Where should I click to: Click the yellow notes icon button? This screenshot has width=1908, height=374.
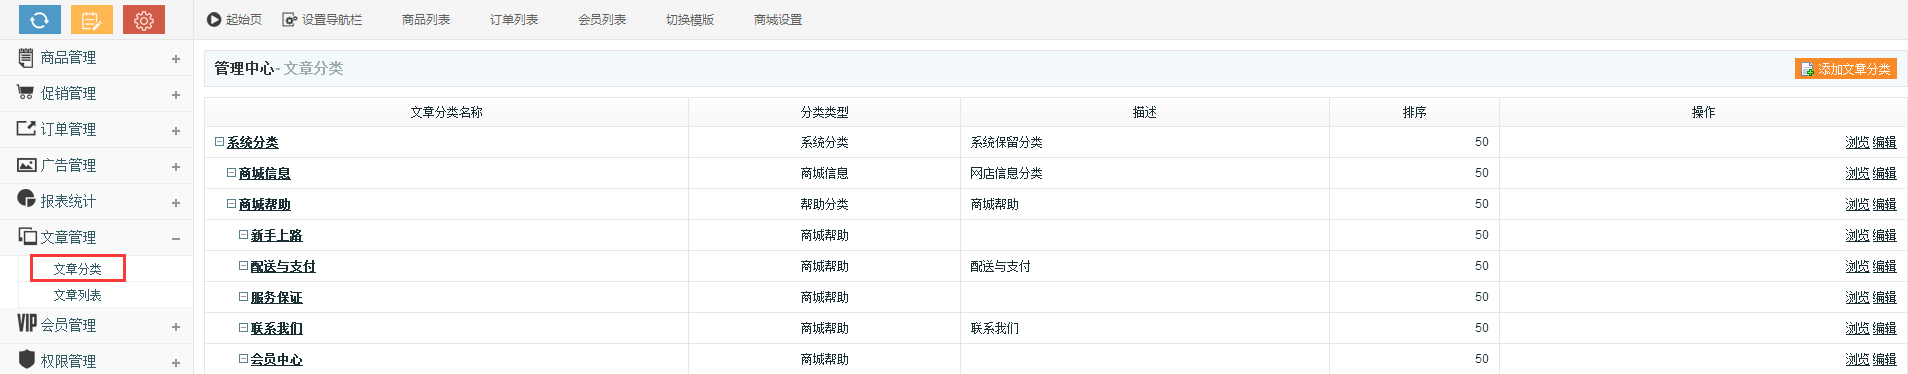(92, 19)
